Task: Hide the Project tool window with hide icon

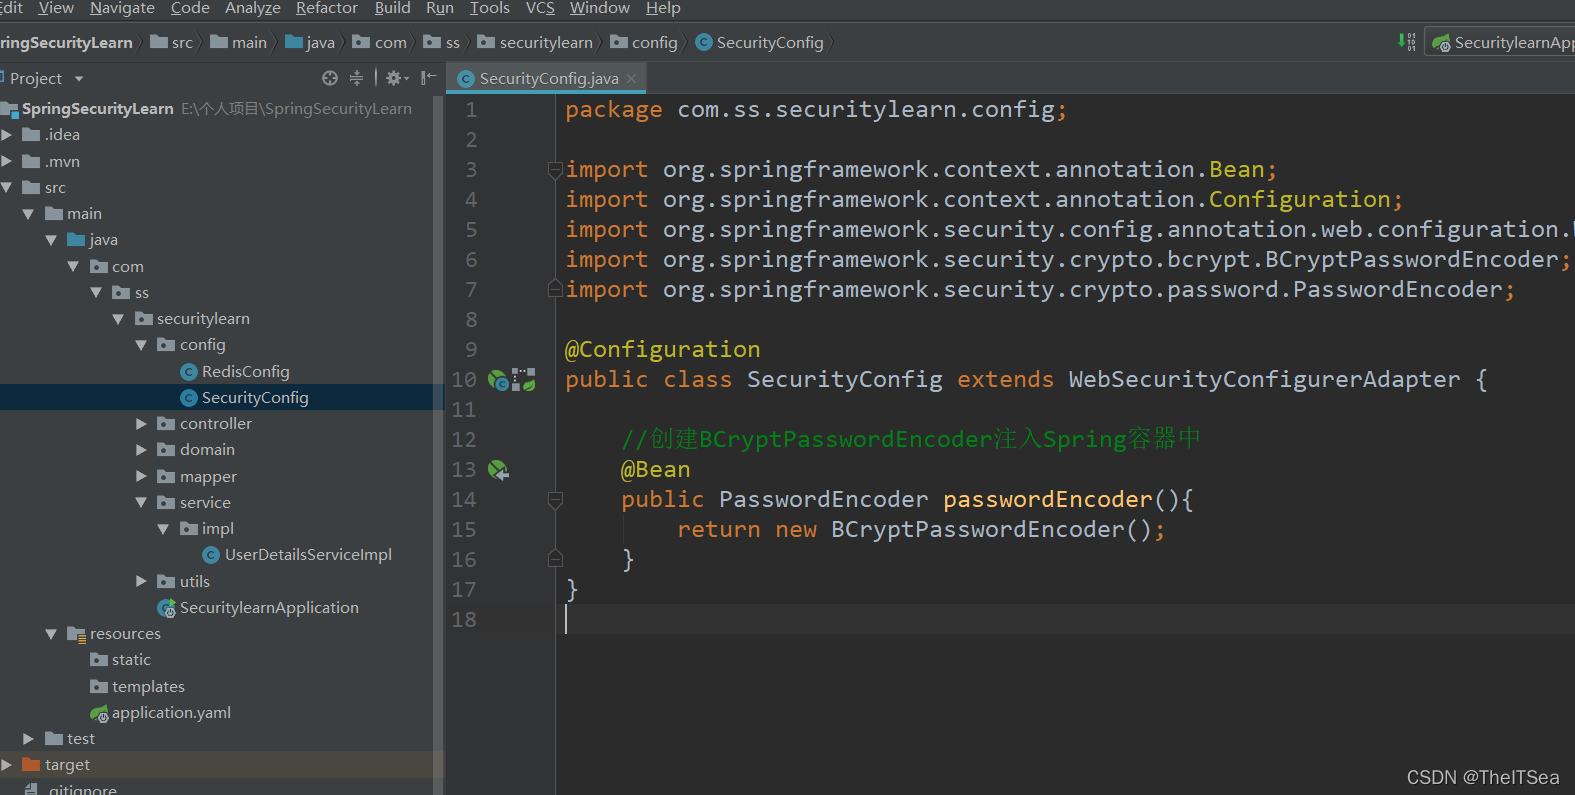Action: tap(428, 78)
